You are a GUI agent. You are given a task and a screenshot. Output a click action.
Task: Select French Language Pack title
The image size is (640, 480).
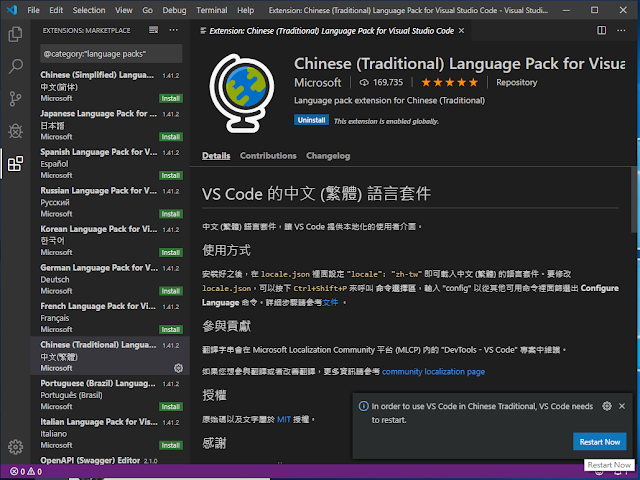(98, 306)
